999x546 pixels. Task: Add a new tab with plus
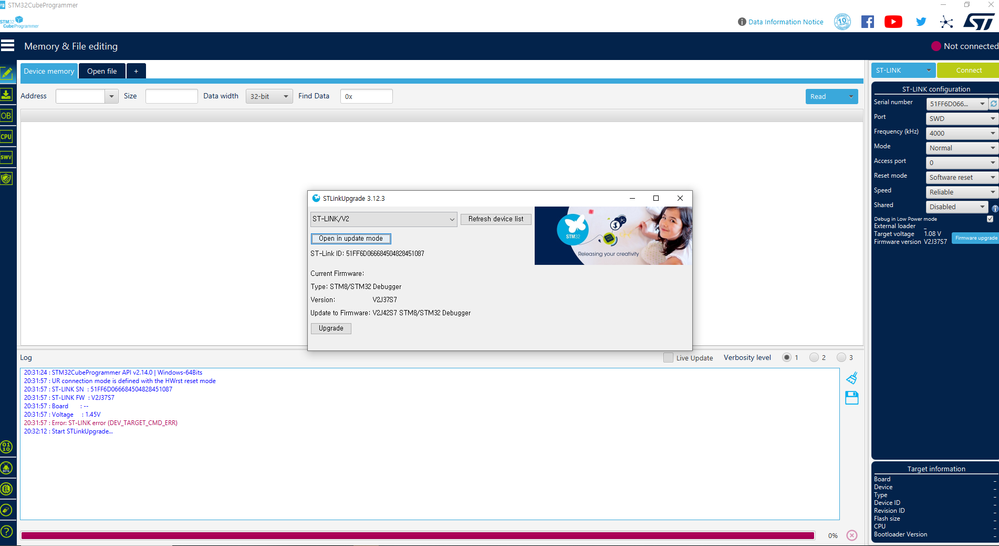(x=136, y=71)
